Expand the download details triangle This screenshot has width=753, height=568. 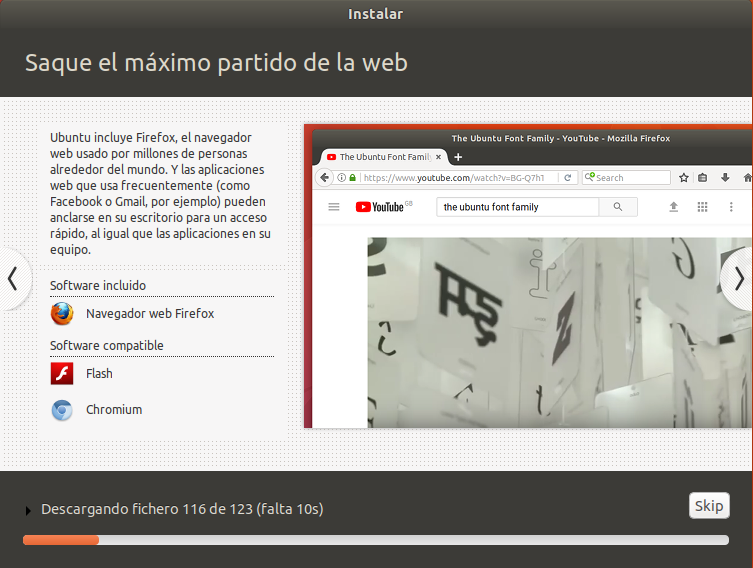point(28,511)
